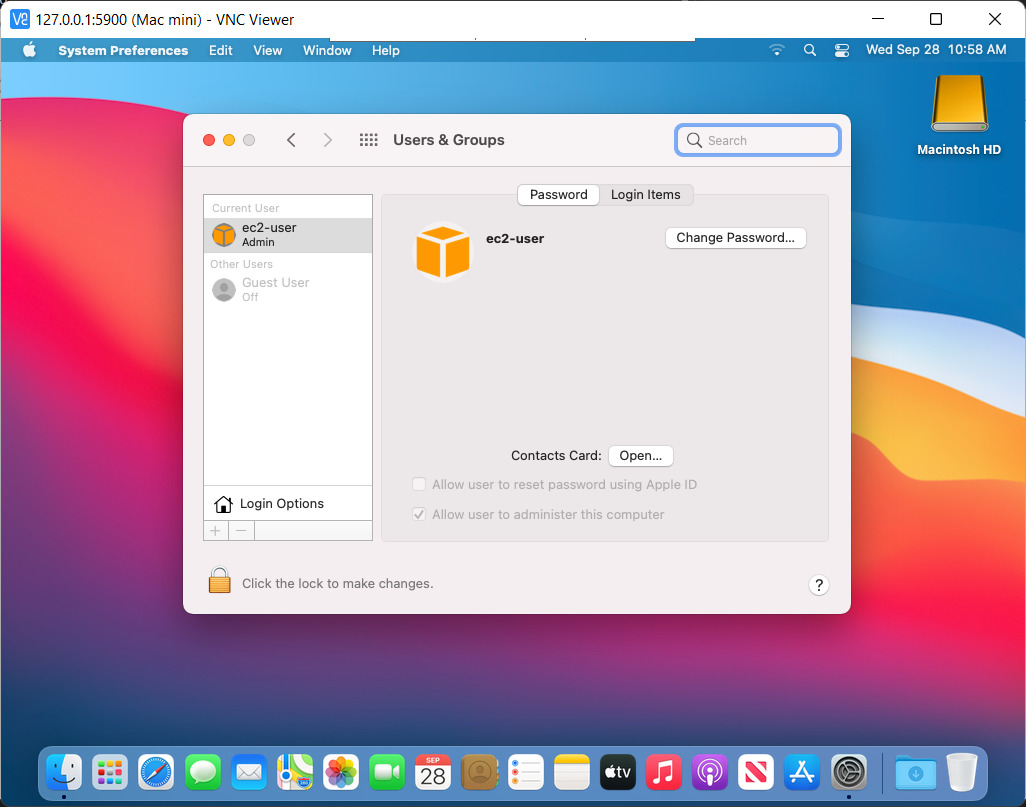1026x807 pixels.
Task: Click the plus button to add a user
Action: (x=216, y=530)
